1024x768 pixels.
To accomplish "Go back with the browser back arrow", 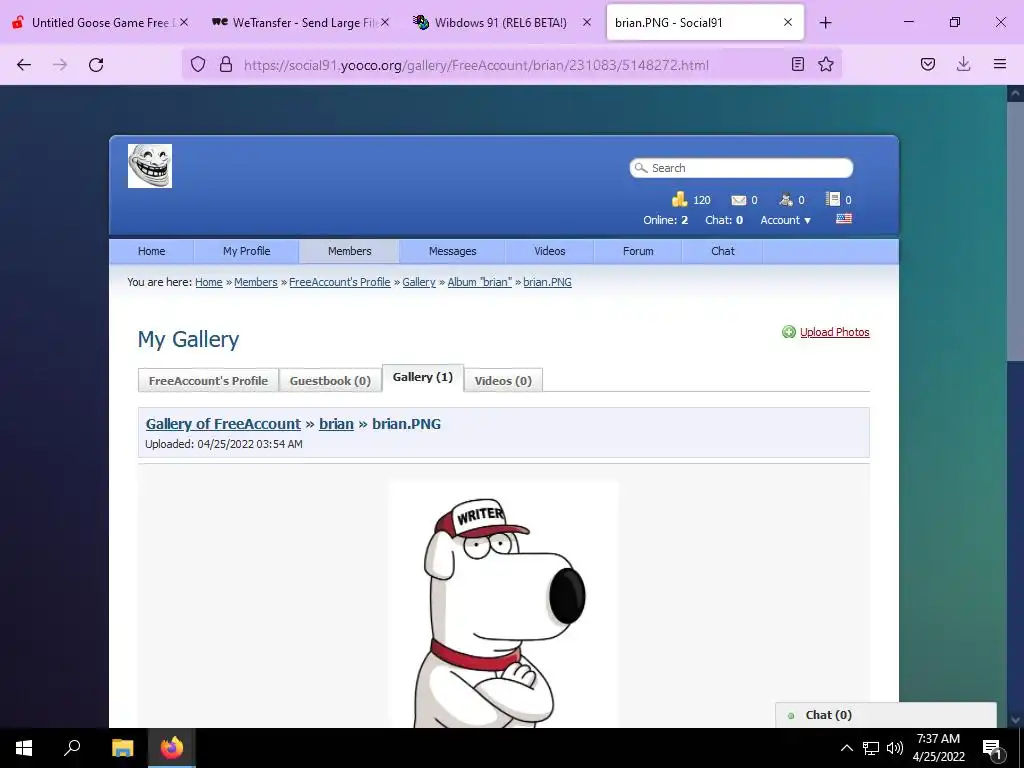I will pyautogui.click(x=24, y=64).
